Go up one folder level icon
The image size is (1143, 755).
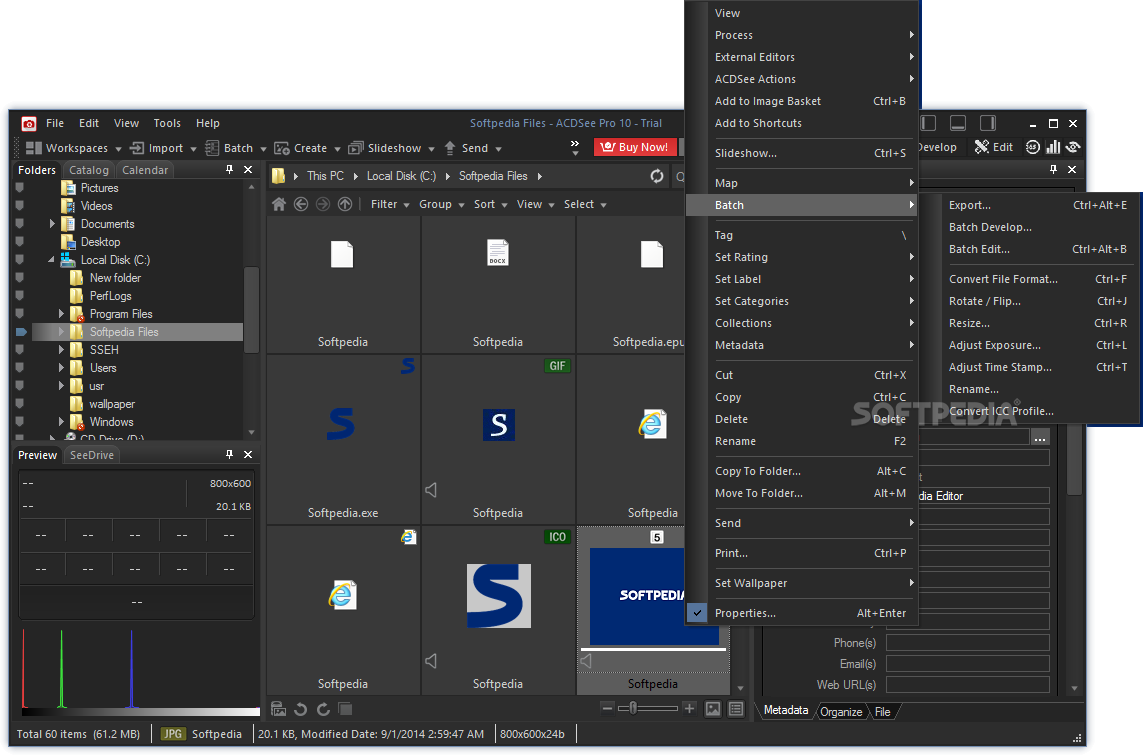tap(345, 204)
